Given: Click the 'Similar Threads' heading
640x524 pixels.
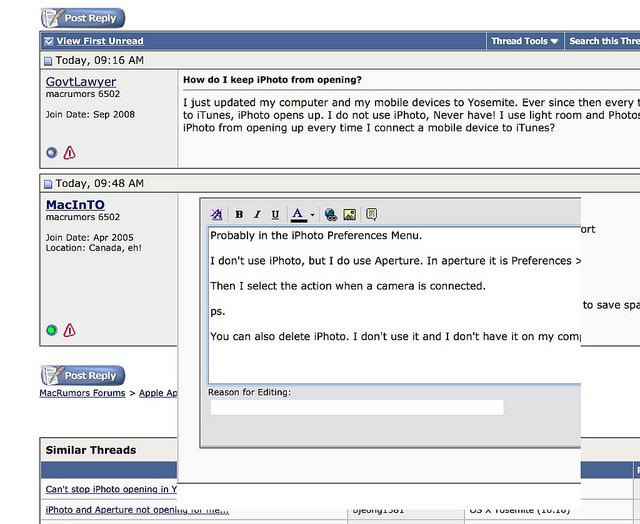Looking at the screenshot, I should (x=91, y=450).
